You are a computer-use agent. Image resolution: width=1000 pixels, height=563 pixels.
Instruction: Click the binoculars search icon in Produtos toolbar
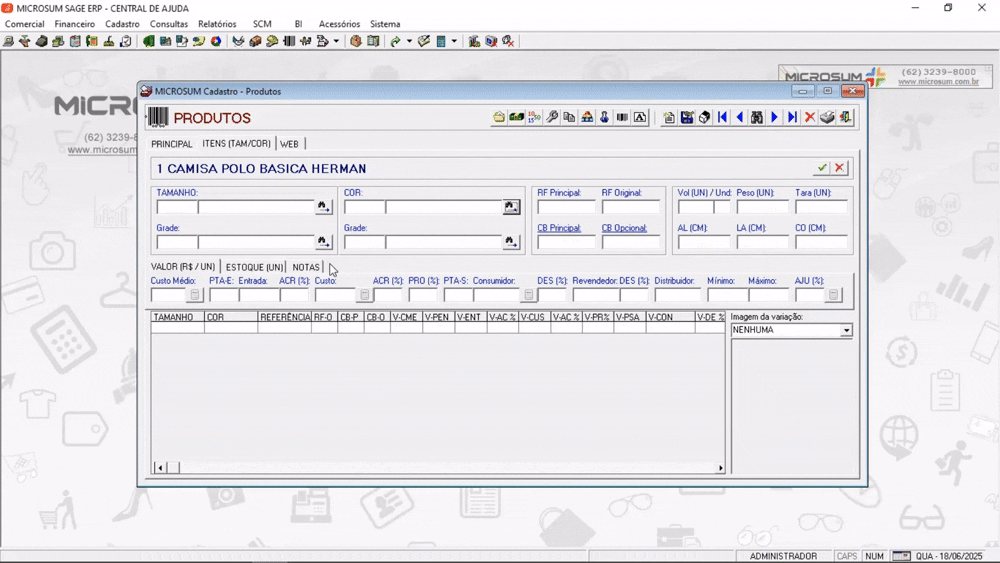click(x=757, y=117)
